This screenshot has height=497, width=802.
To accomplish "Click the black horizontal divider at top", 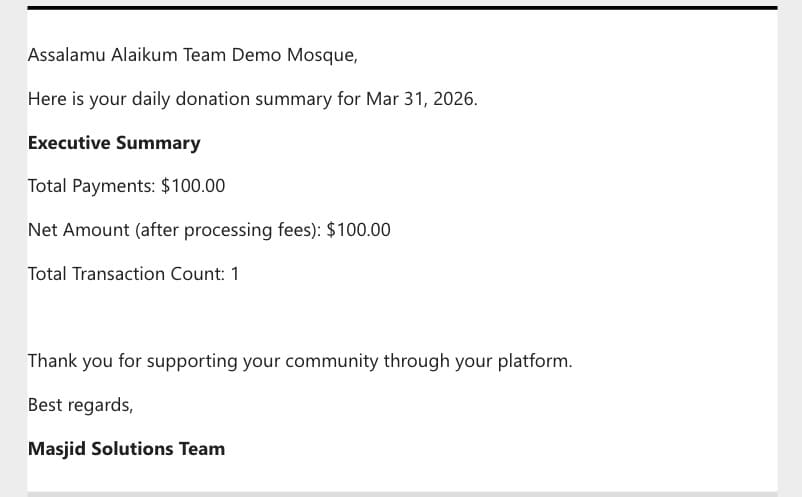I will click(402, 8).
